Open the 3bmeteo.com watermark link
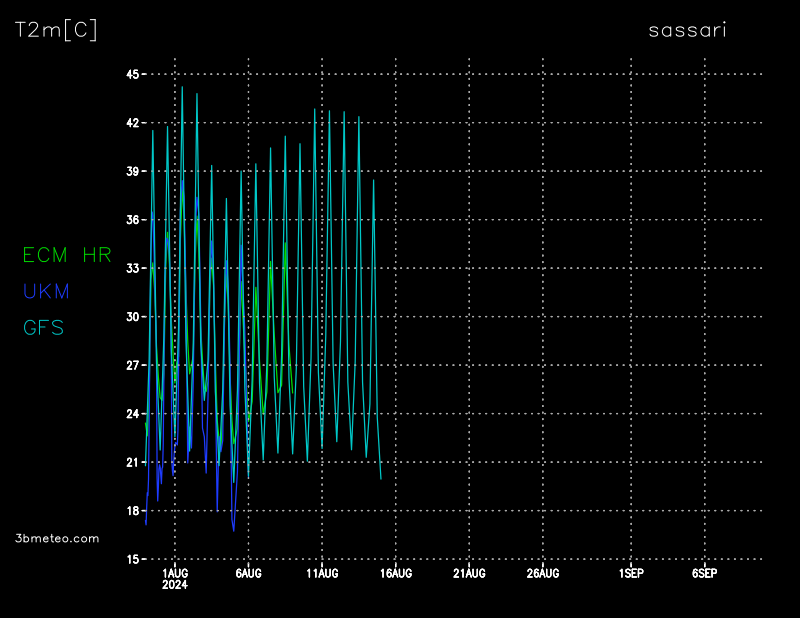 pyautogui.click(x=57, y=538)
